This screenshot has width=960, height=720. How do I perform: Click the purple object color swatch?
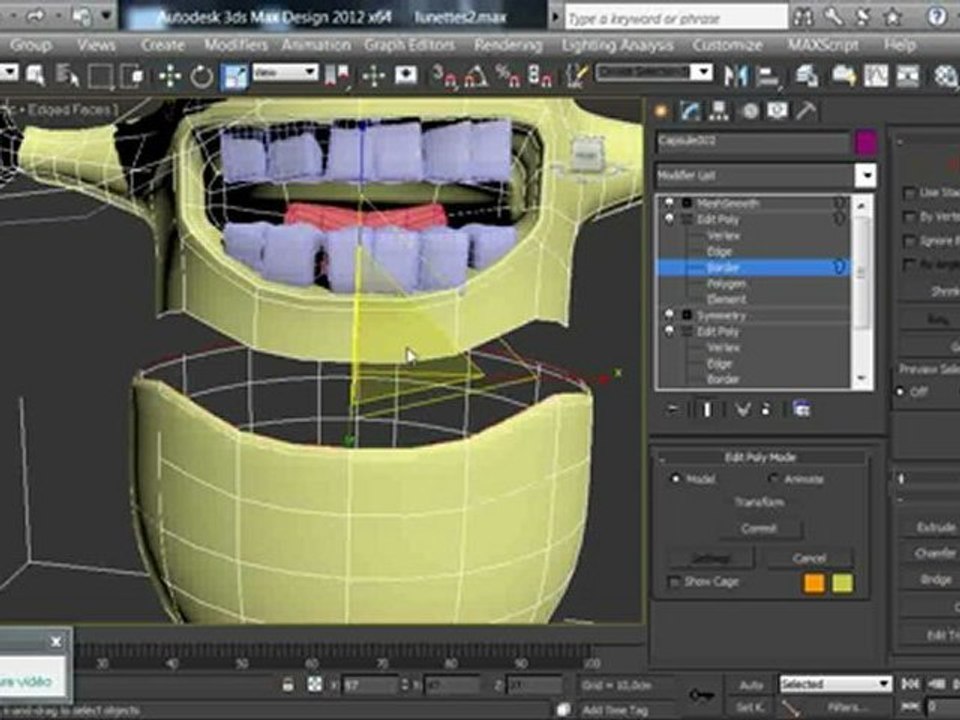click(x=865, y=143)
